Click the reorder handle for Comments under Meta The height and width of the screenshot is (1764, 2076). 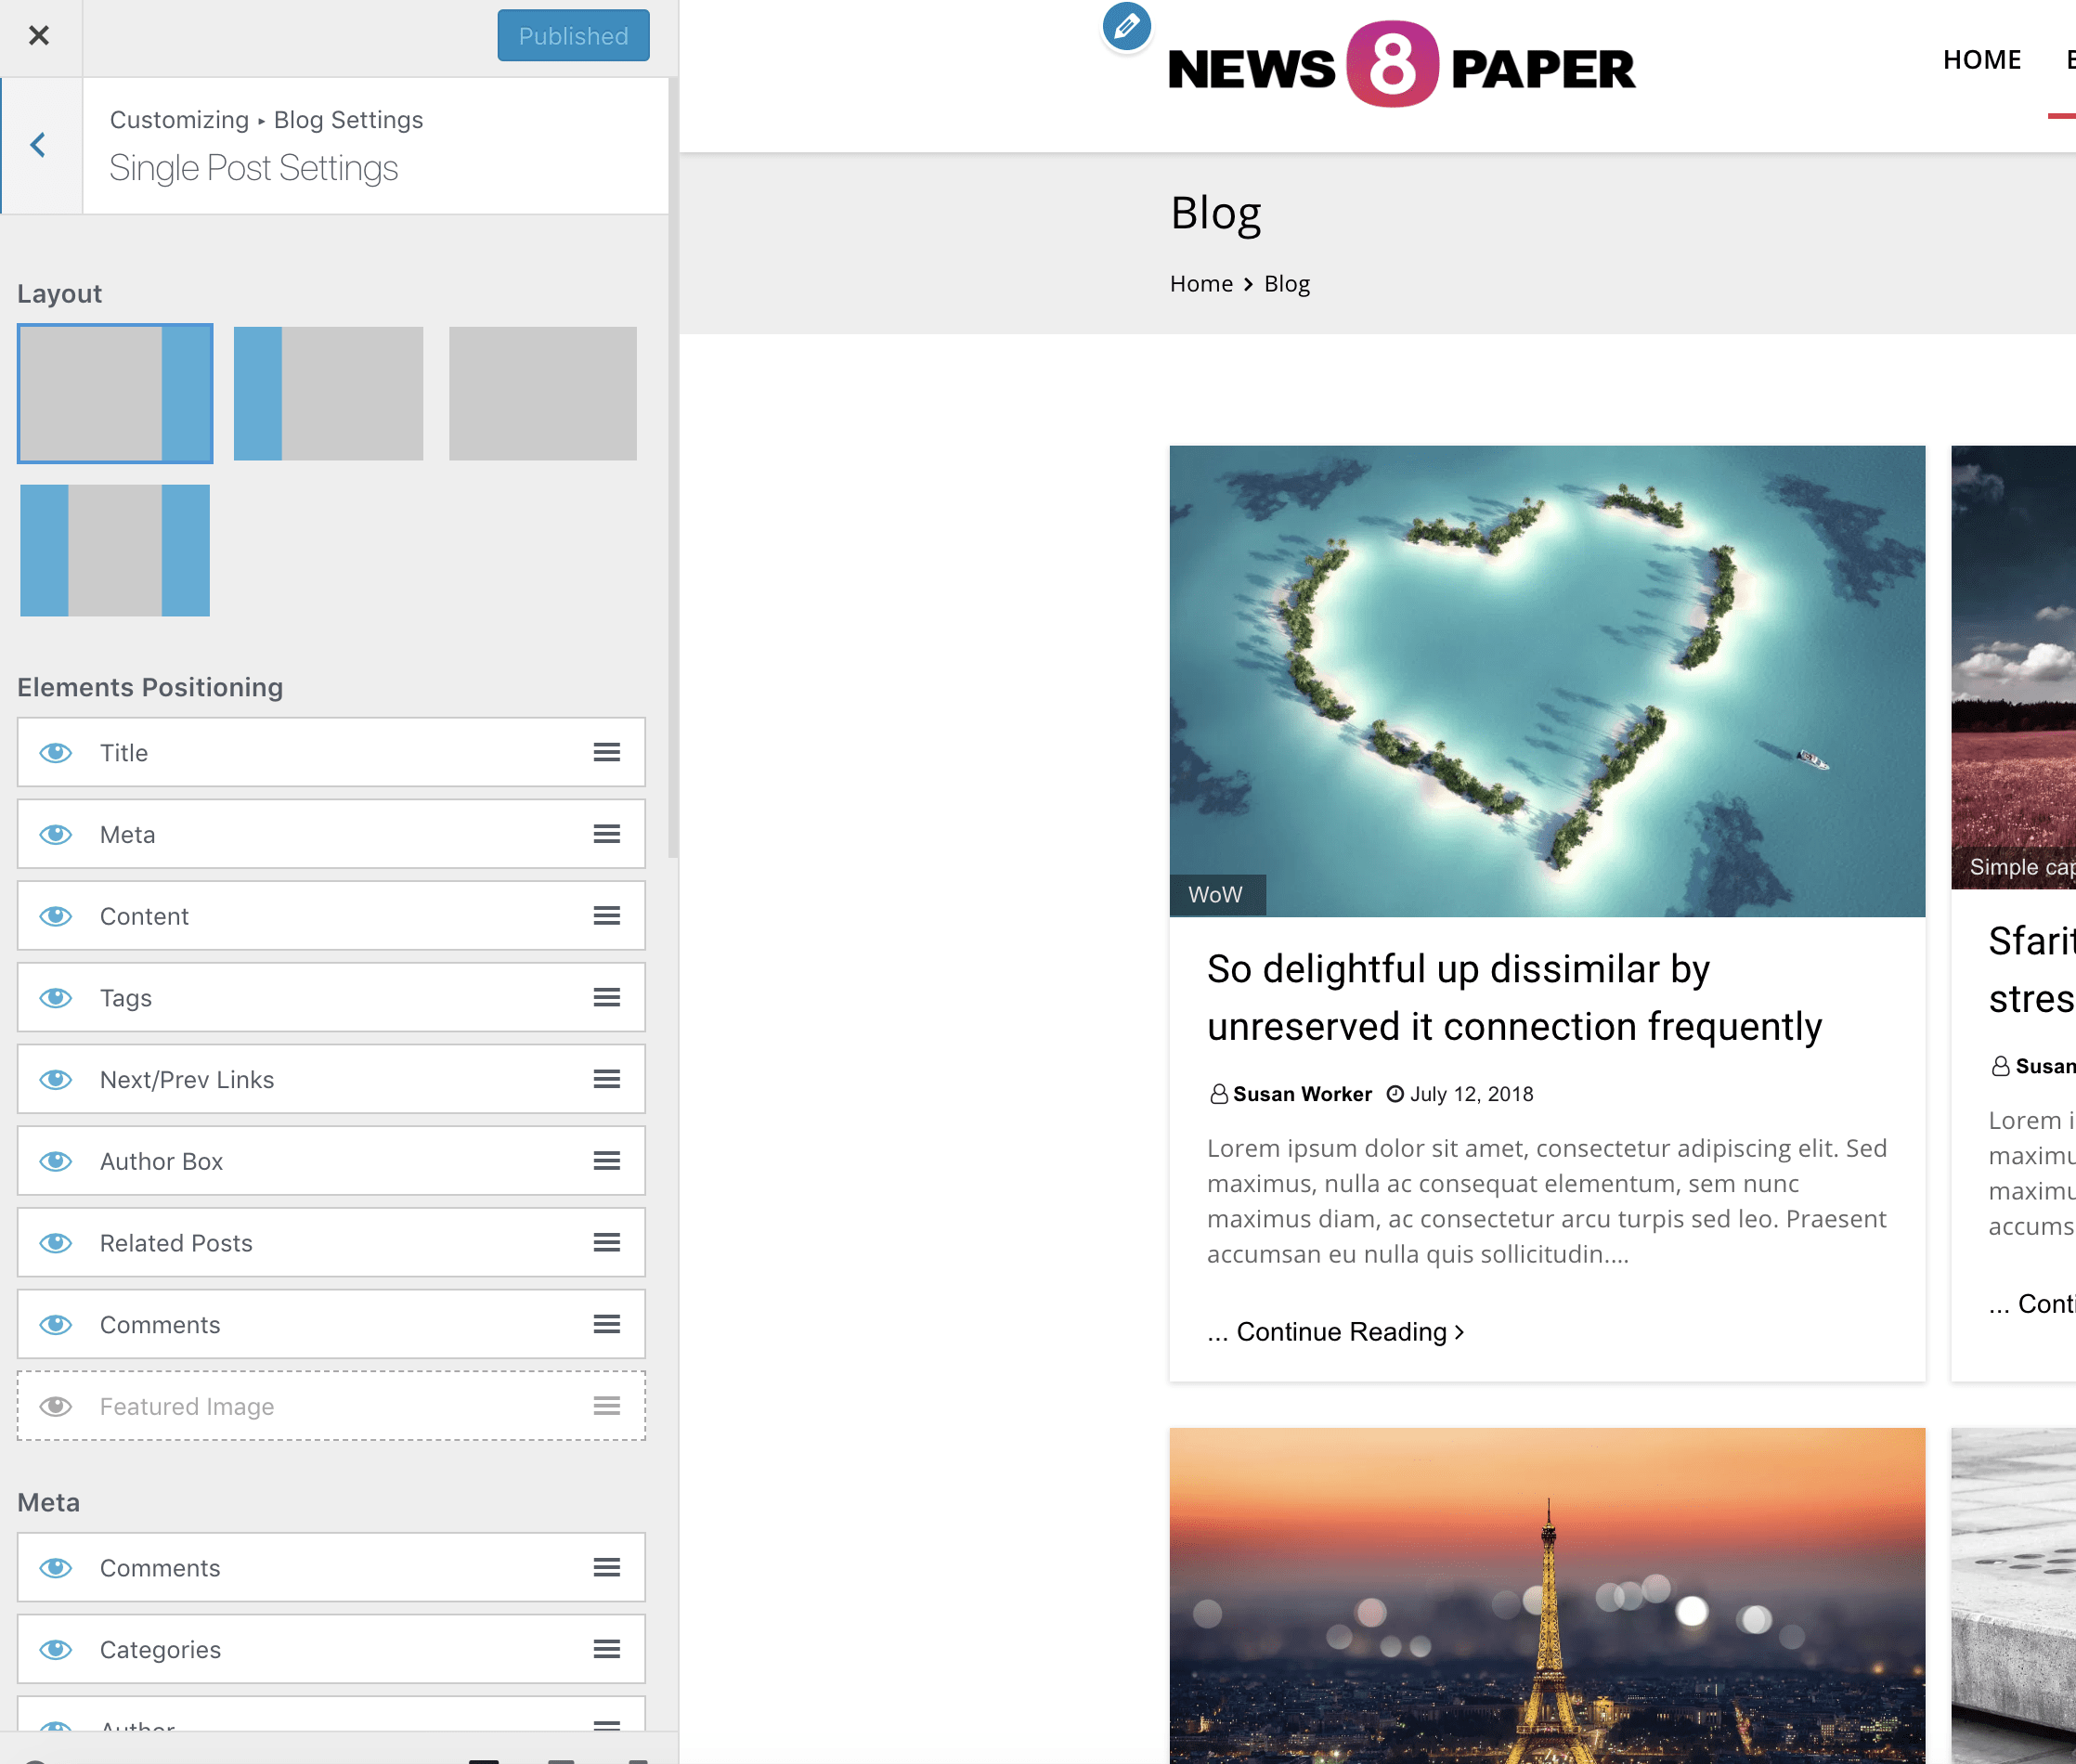point(606,1567)
